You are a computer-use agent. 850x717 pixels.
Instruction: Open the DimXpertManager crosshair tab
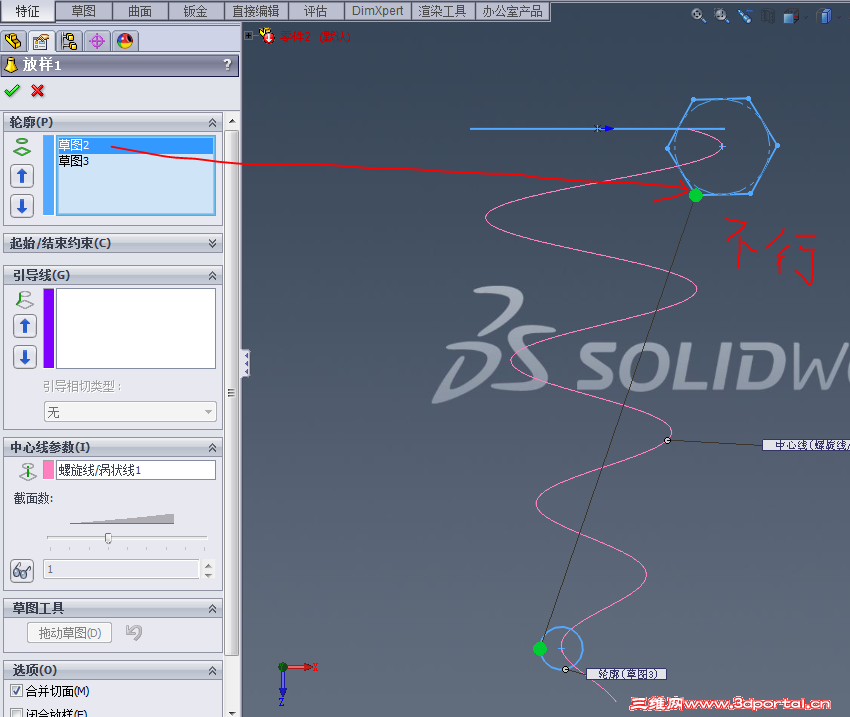97,41
